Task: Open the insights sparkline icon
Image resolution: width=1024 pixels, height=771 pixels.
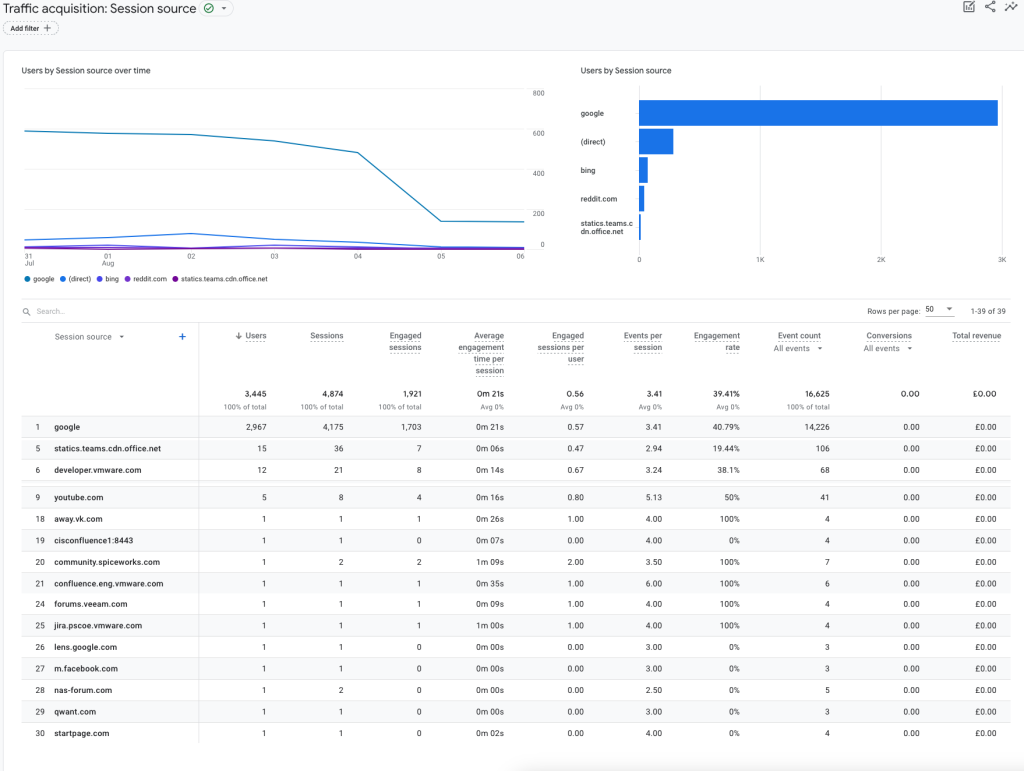Action: pos(1011,7)
